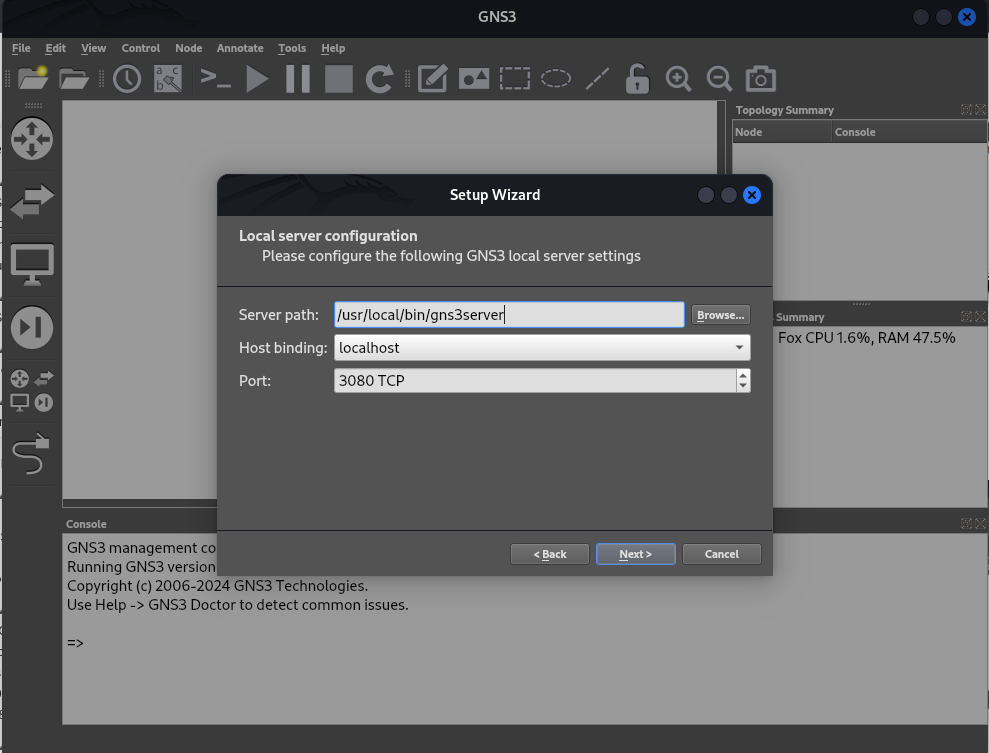
Task: Browse all devices icon in the sidebar
Action: pyautogui.click(x=32, y=390)
